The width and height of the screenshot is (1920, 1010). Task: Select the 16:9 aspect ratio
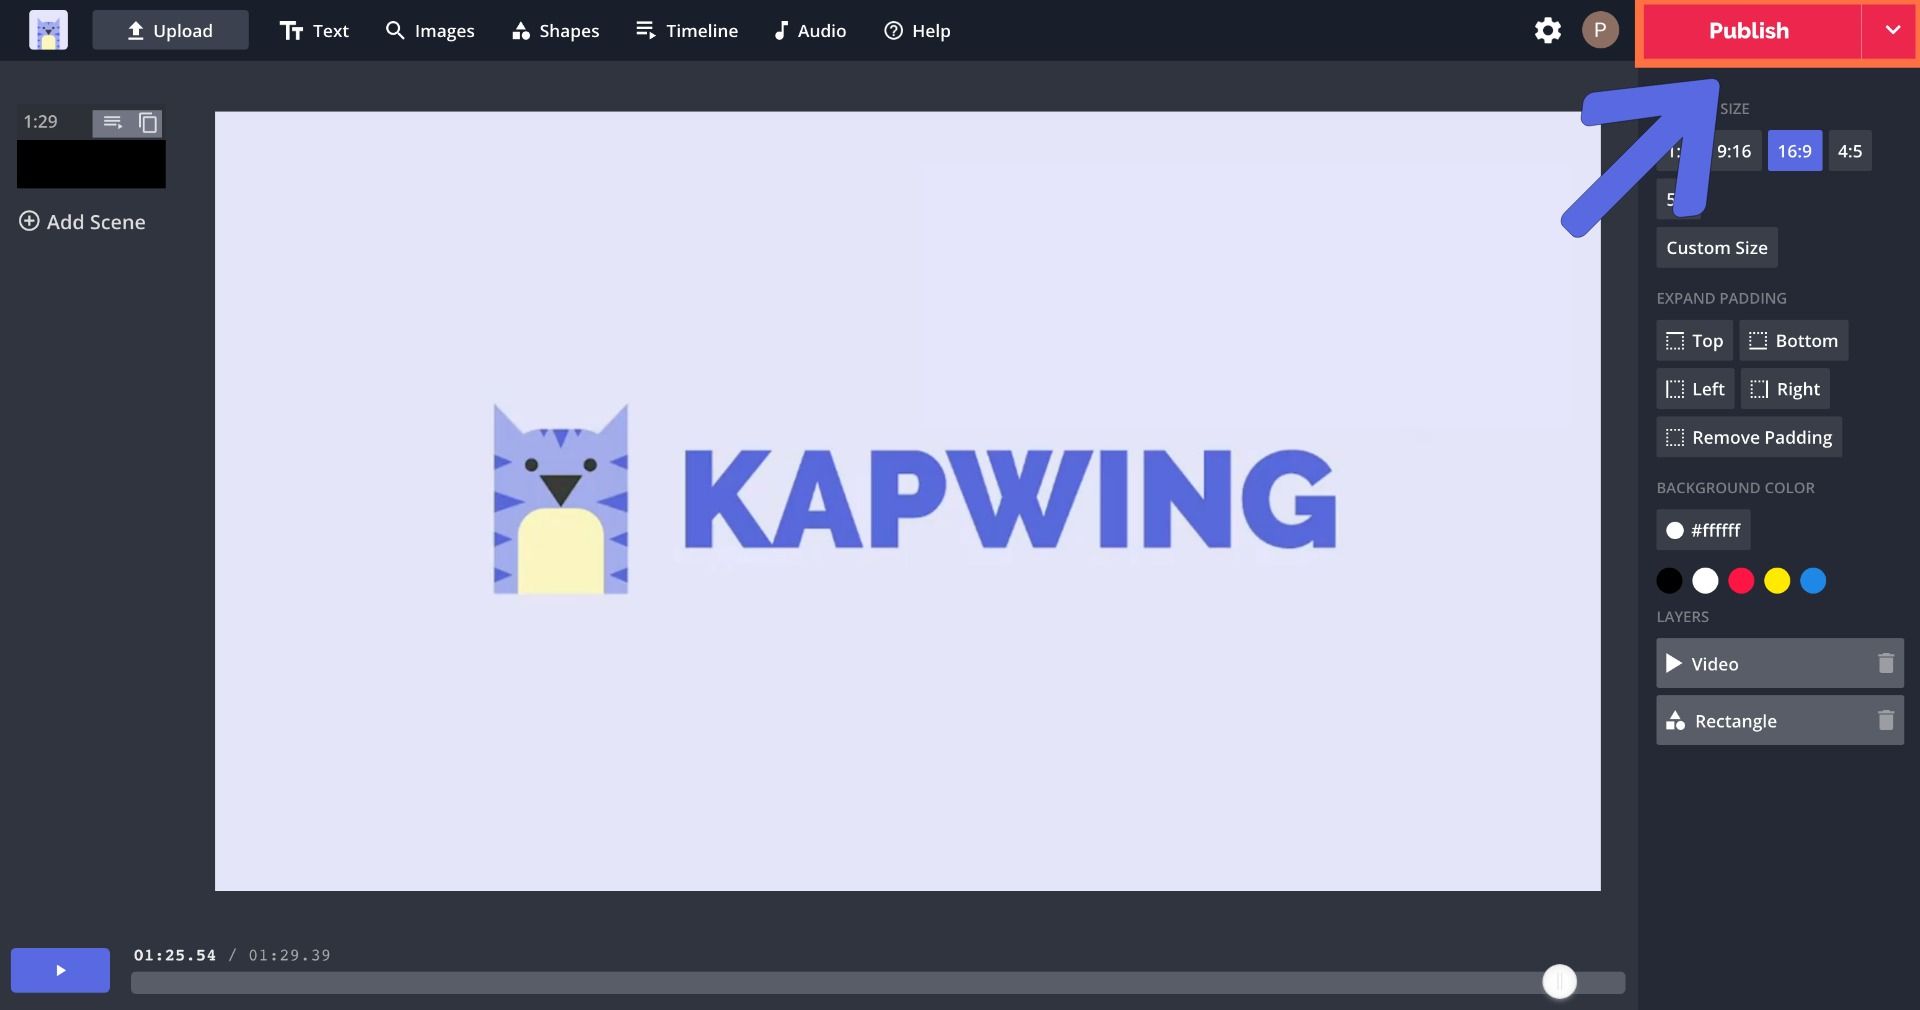(x=1794, y=151)
